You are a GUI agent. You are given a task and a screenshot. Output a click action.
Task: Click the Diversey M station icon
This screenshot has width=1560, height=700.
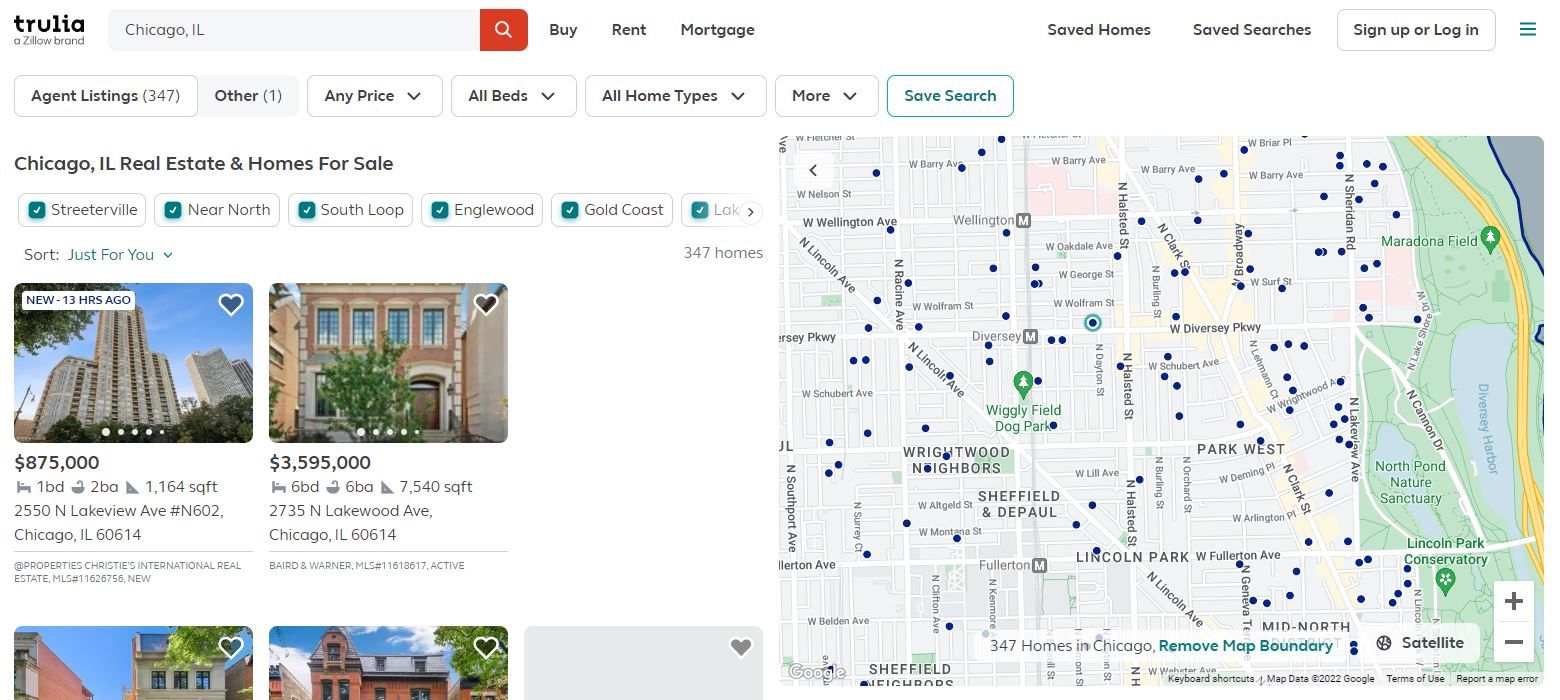coord(1031,337)
